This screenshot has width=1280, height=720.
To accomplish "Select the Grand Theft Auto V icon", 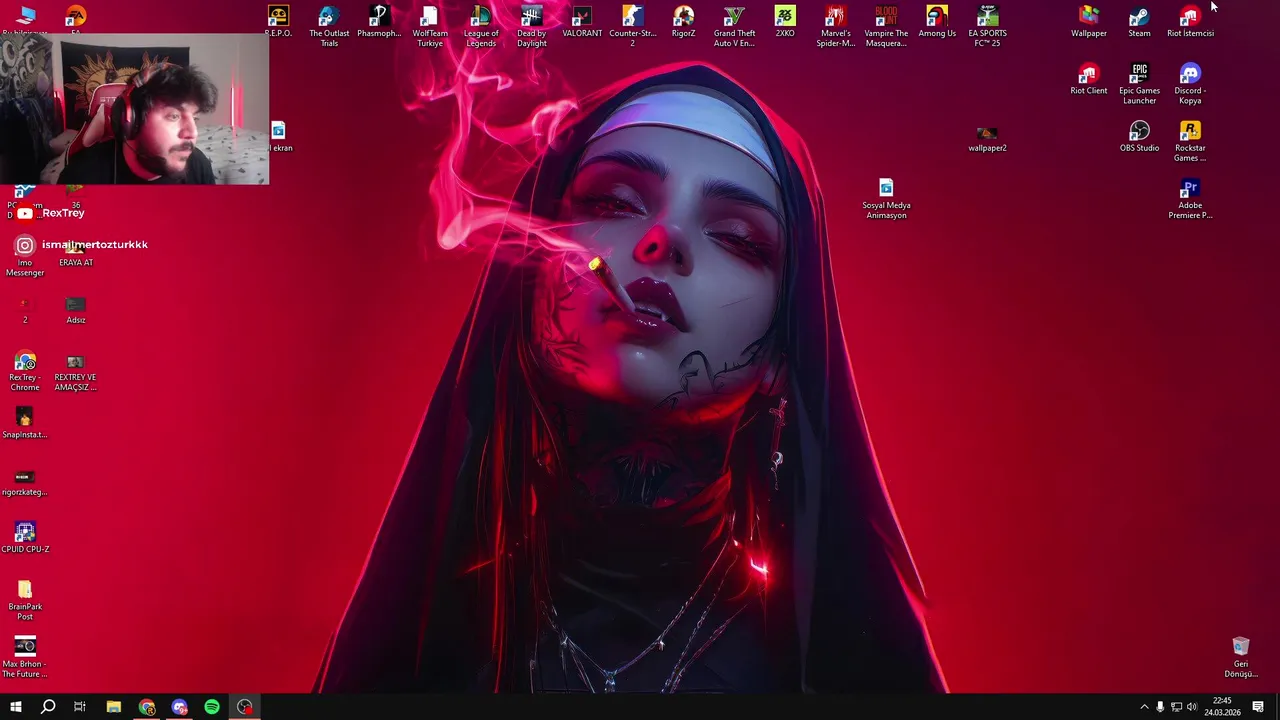I will click(x=734, y=26).
